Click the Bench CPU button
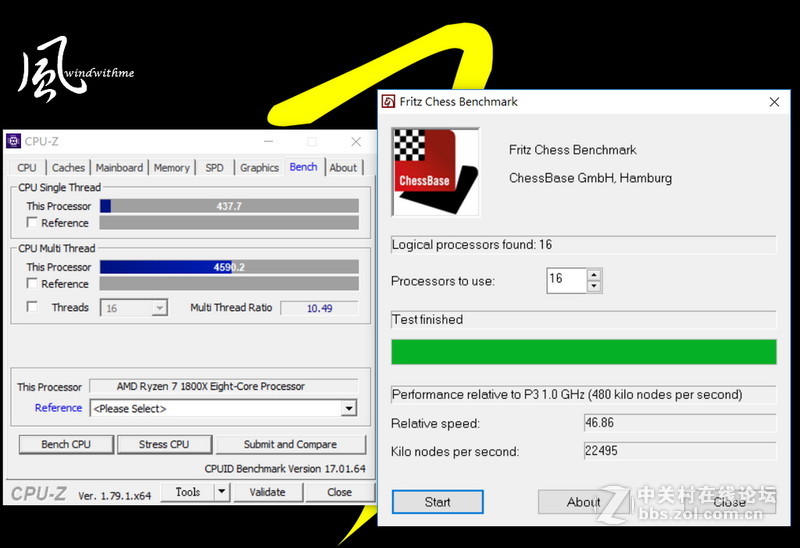Screen dimensions: 800x548 pos(66,444)
